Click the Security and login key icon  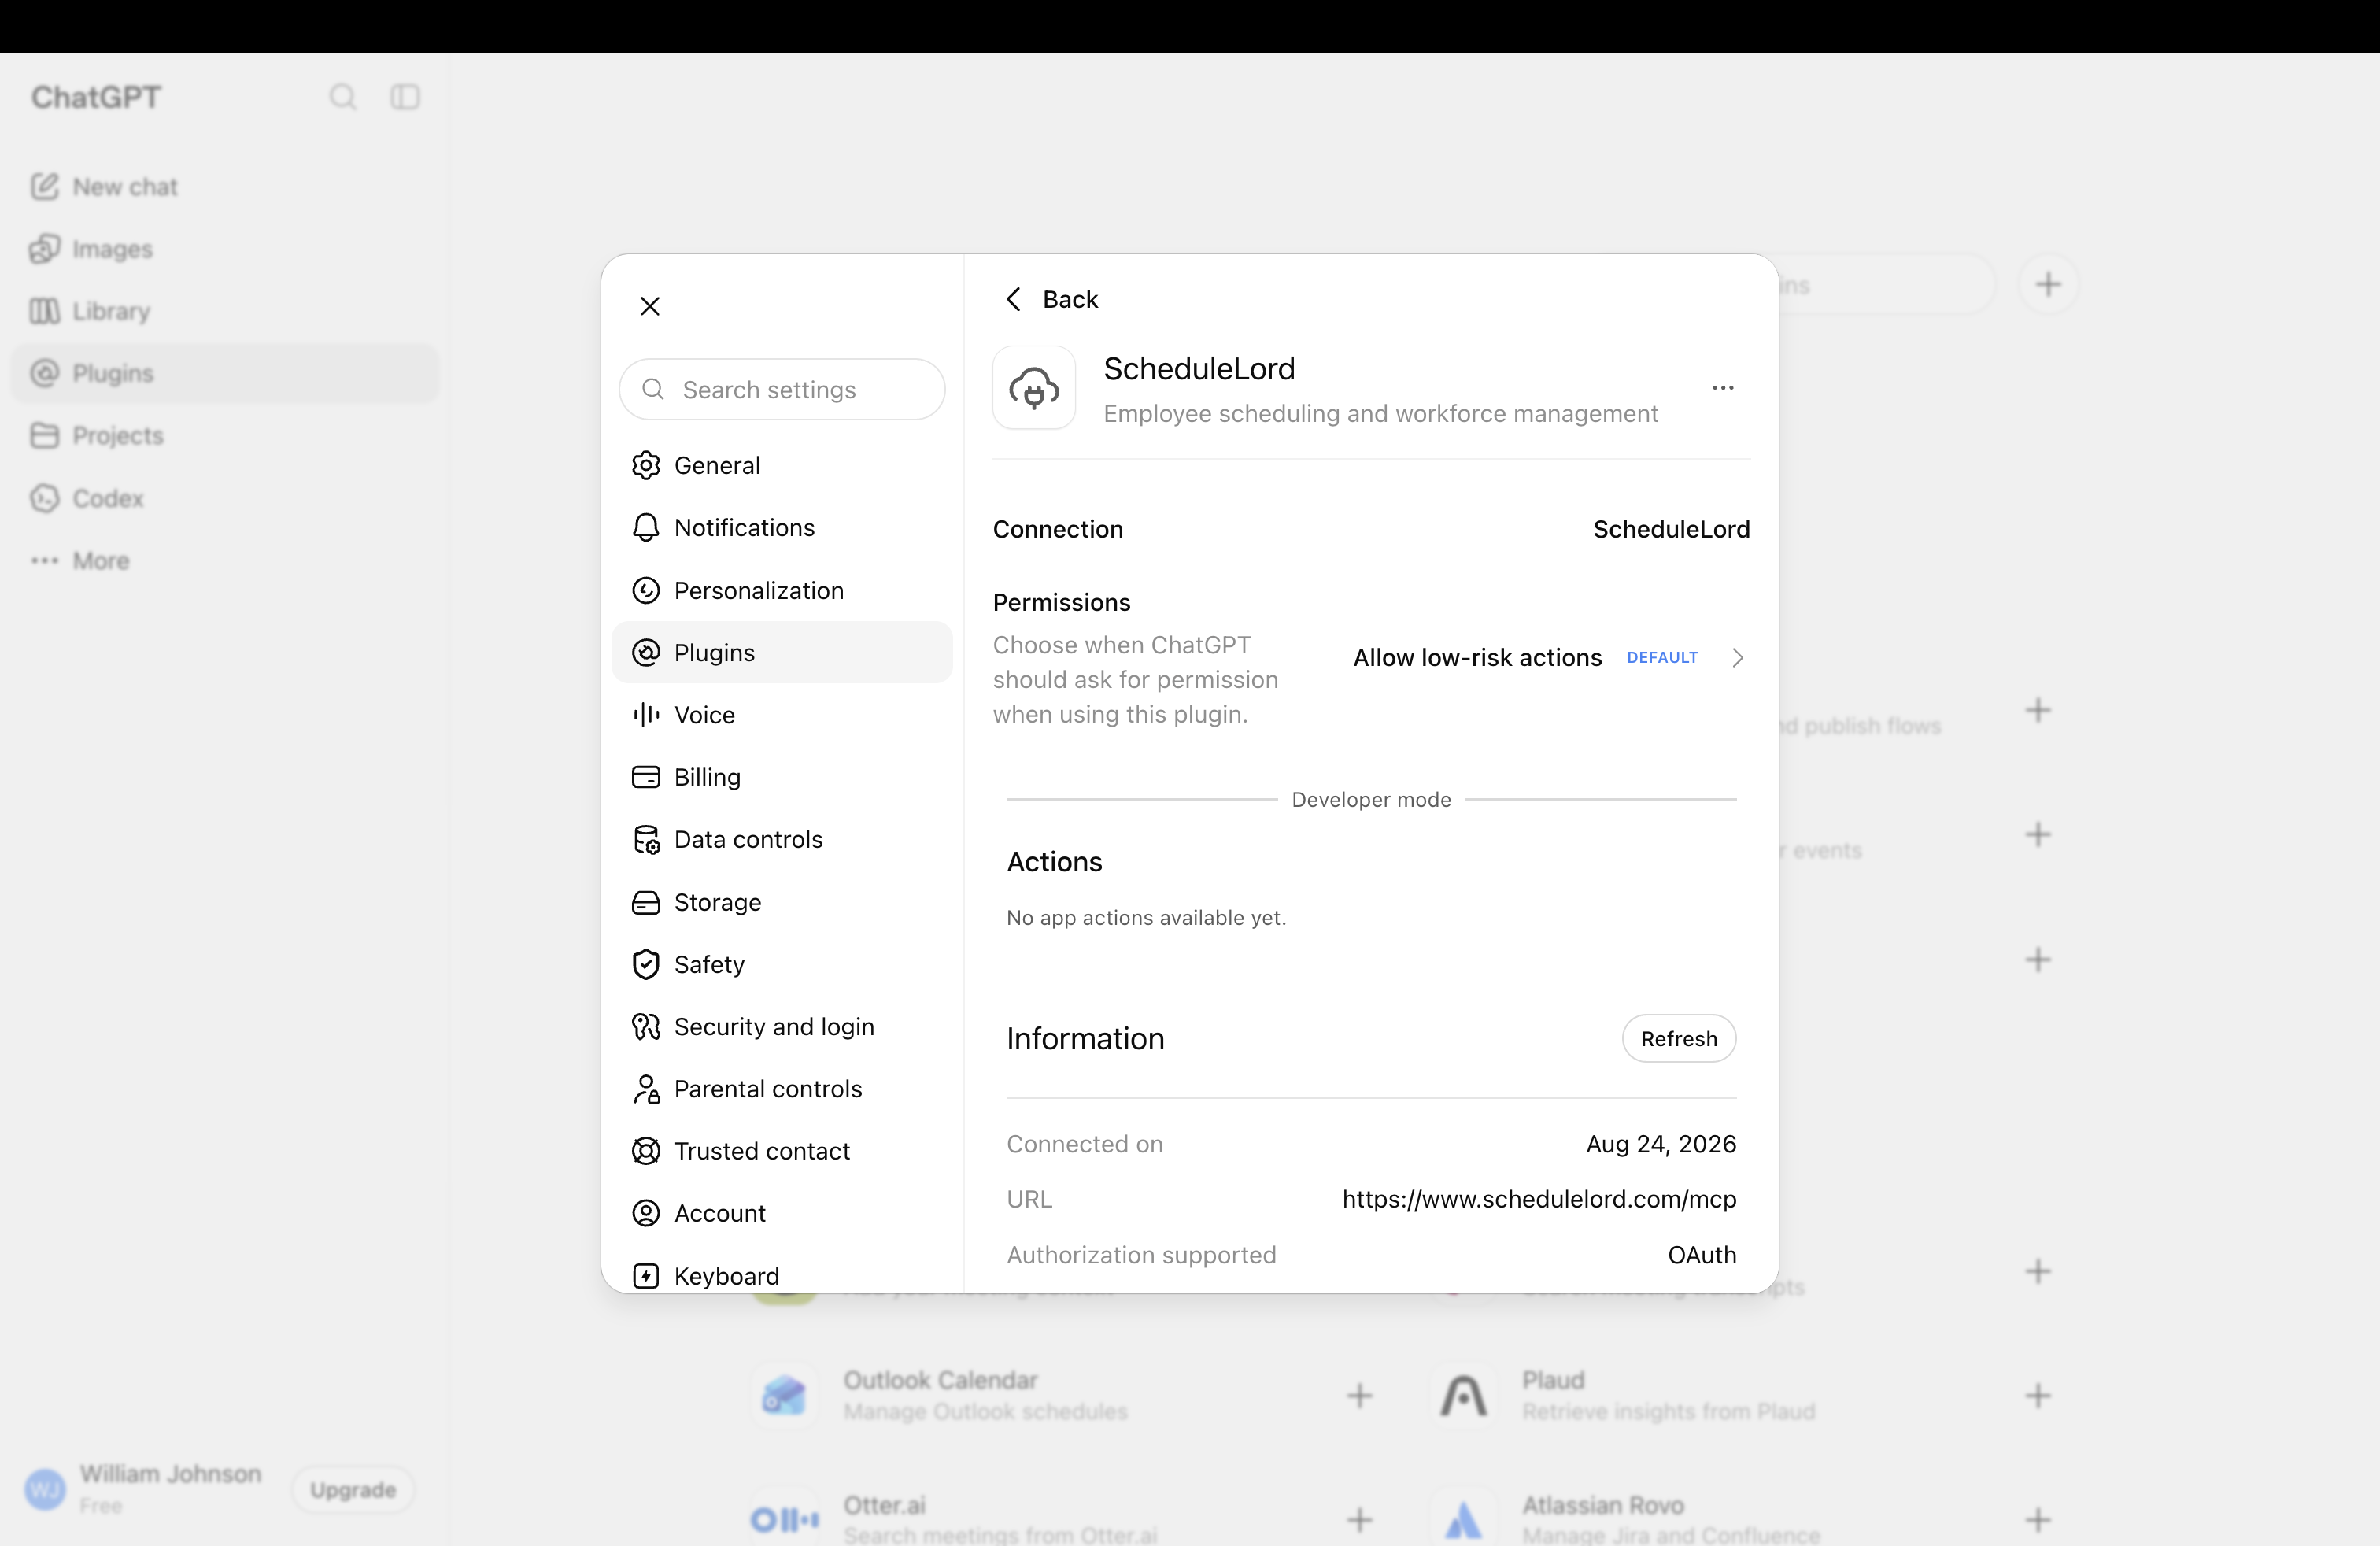click(x=646, y=1026)
